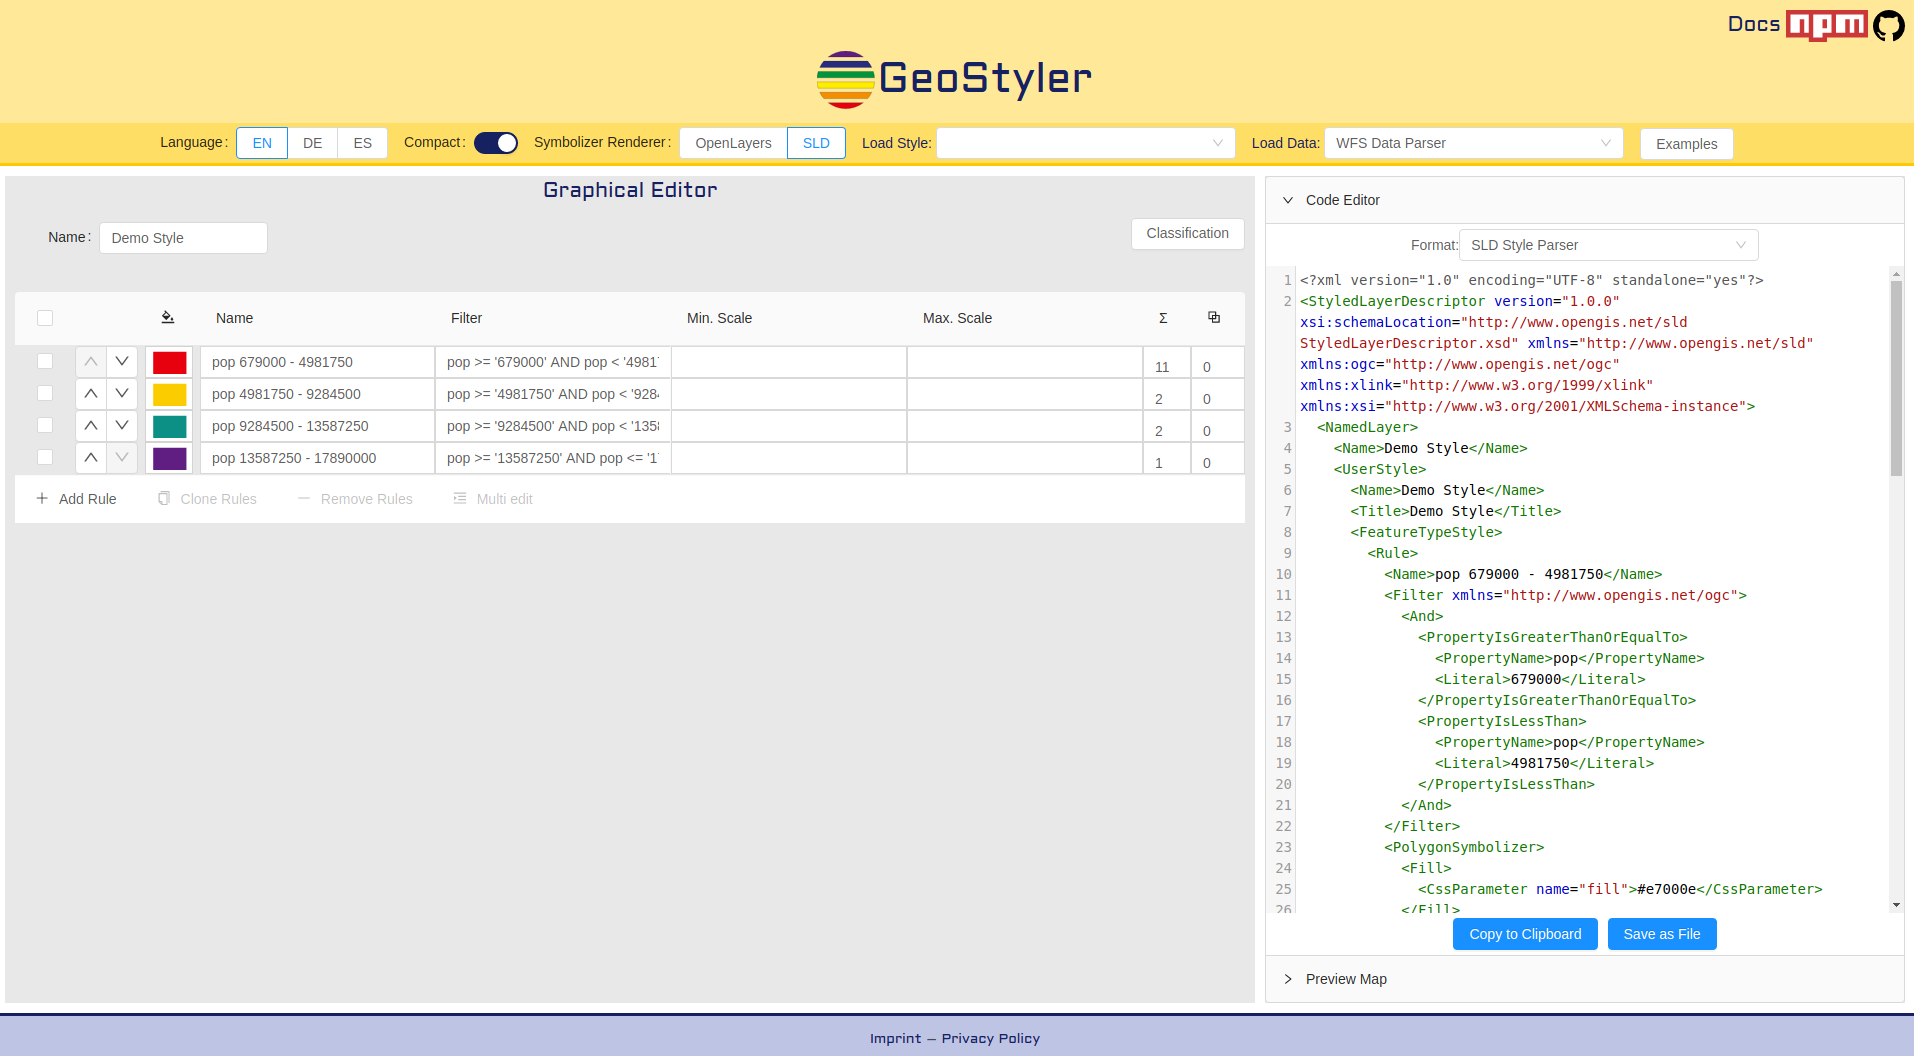Click the symbolizer column fill icon
This screenshot has width=1914, height=1056.
167,317
